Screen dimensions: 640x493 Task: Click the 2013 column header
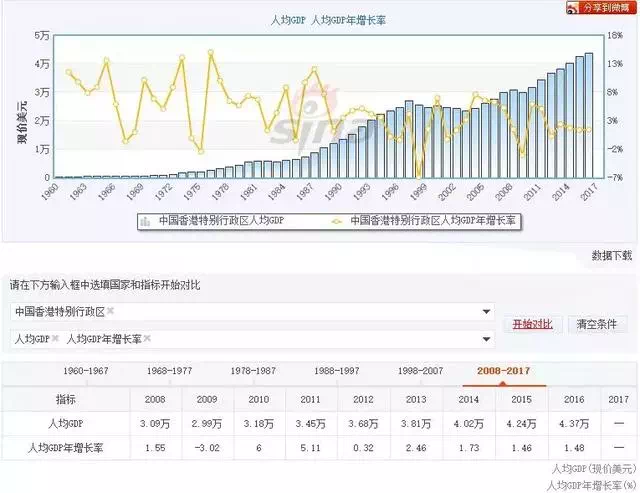(x=416, y=399)
